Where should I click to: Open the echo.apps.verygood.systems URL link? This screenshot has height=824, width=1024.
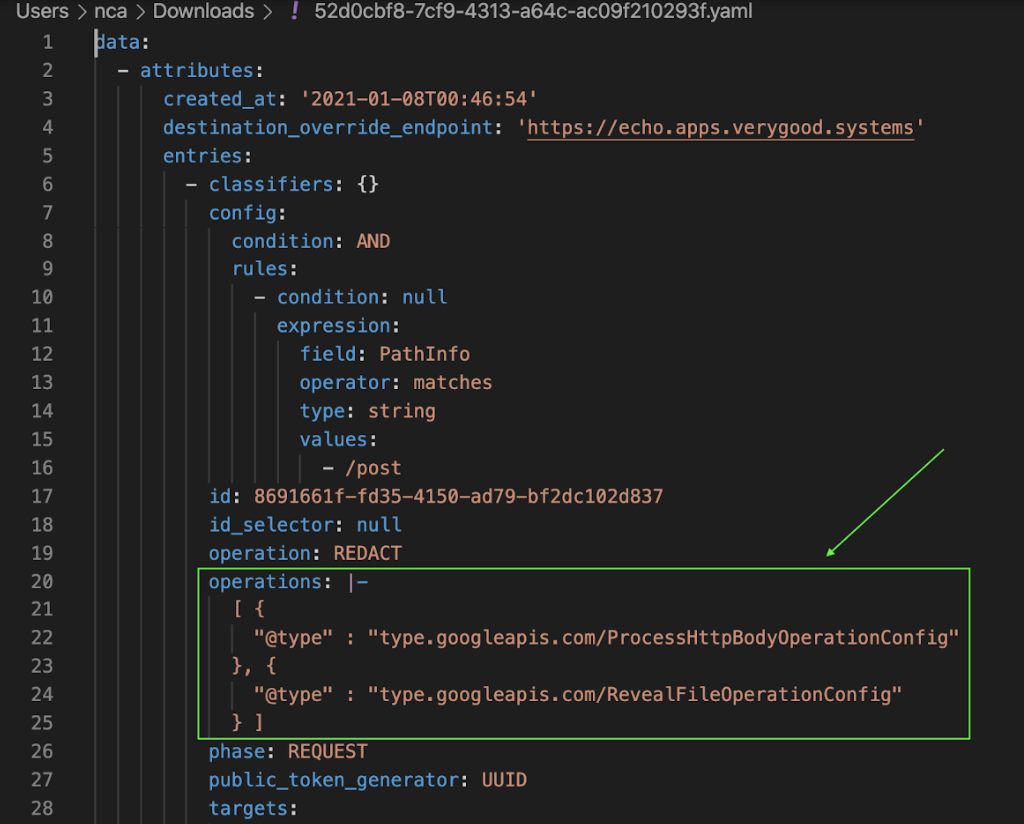tap(720, 127)
